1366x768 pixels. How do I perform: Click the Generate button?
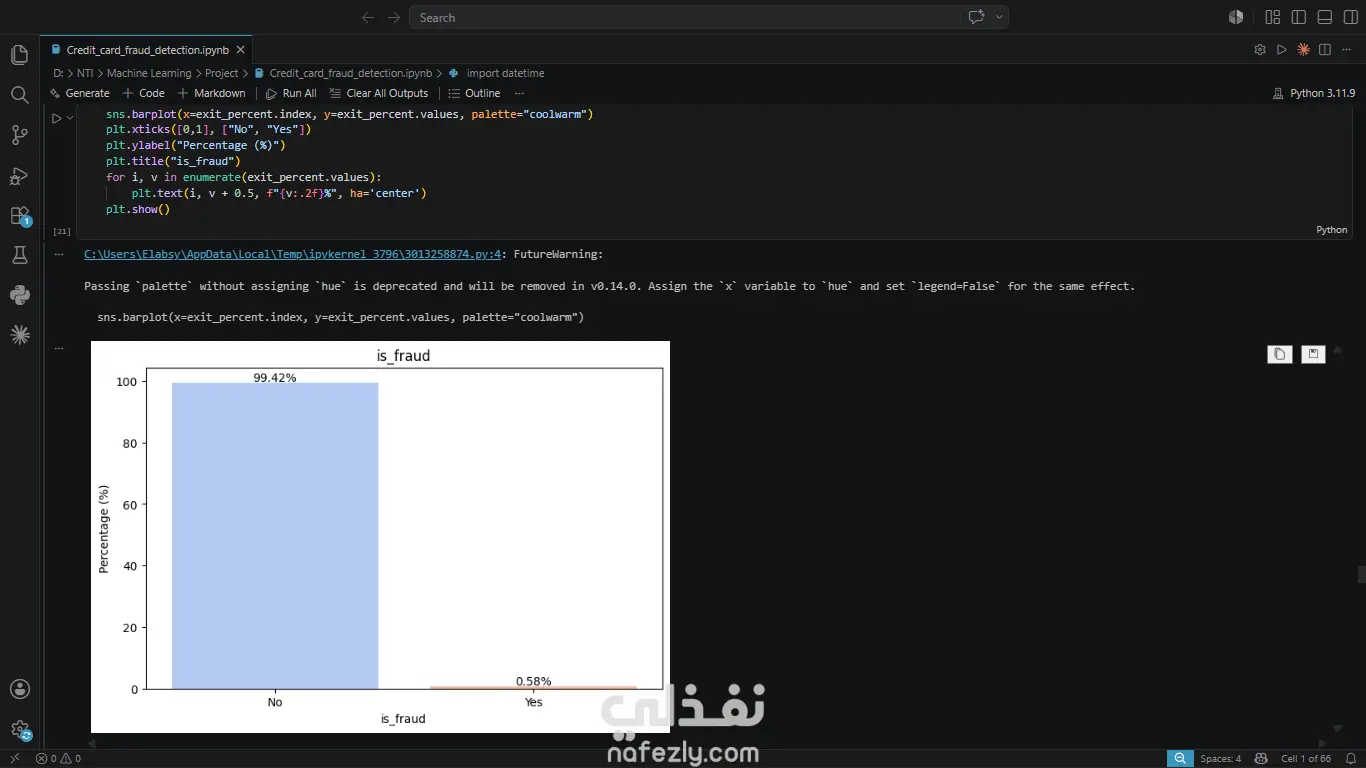pos(80,93)
